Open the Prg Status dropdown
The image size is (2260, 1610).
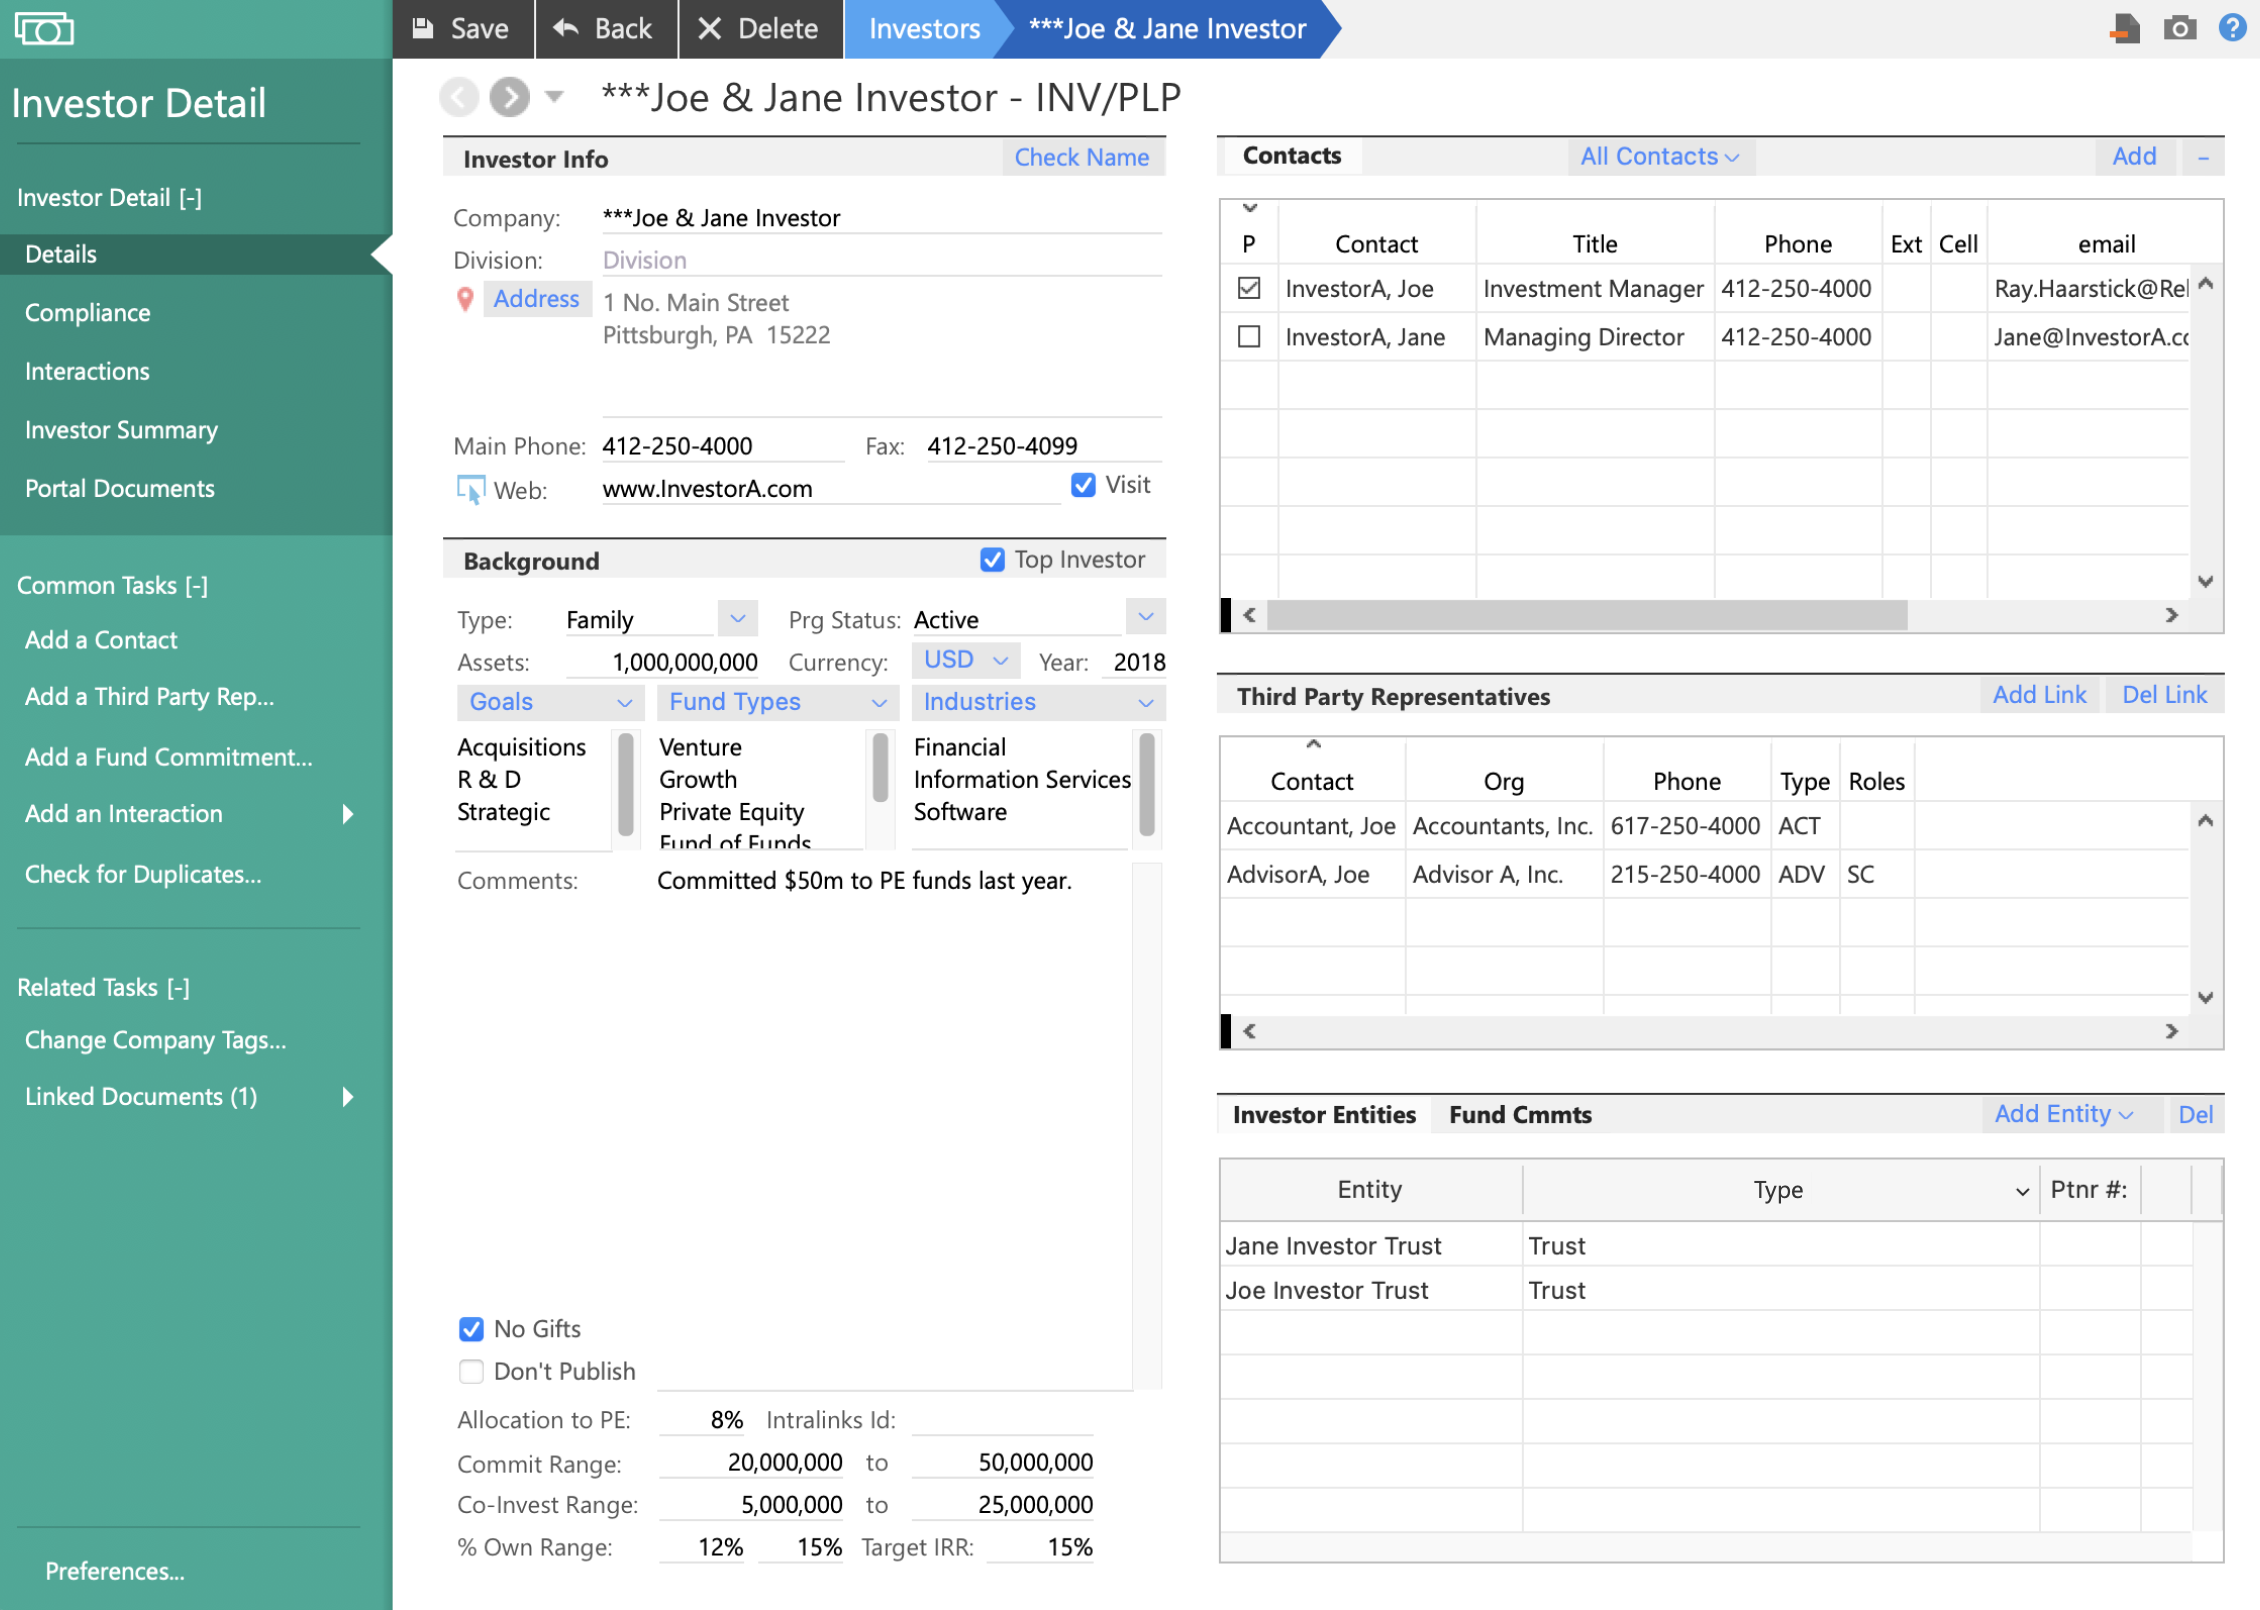(1146, 617)
